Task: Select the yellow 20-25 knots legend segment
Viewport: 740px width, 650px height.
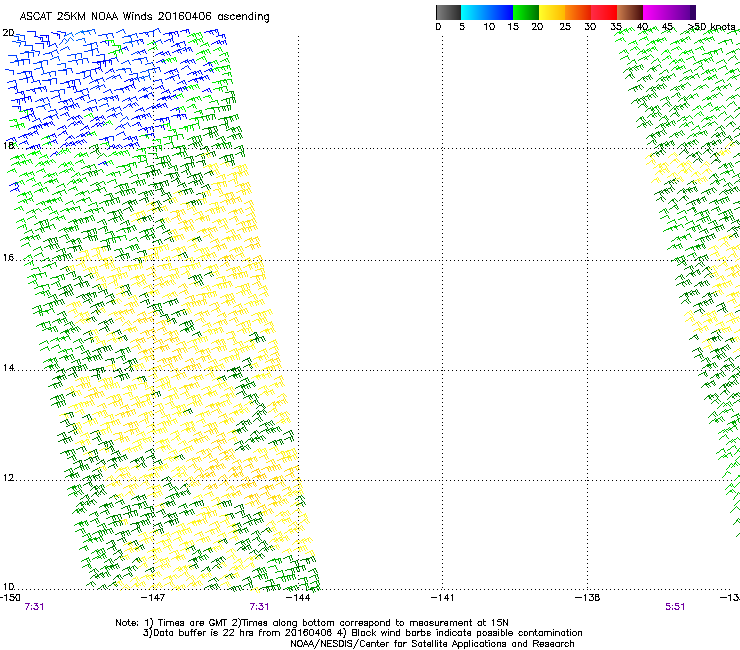Action: (552, 12)
